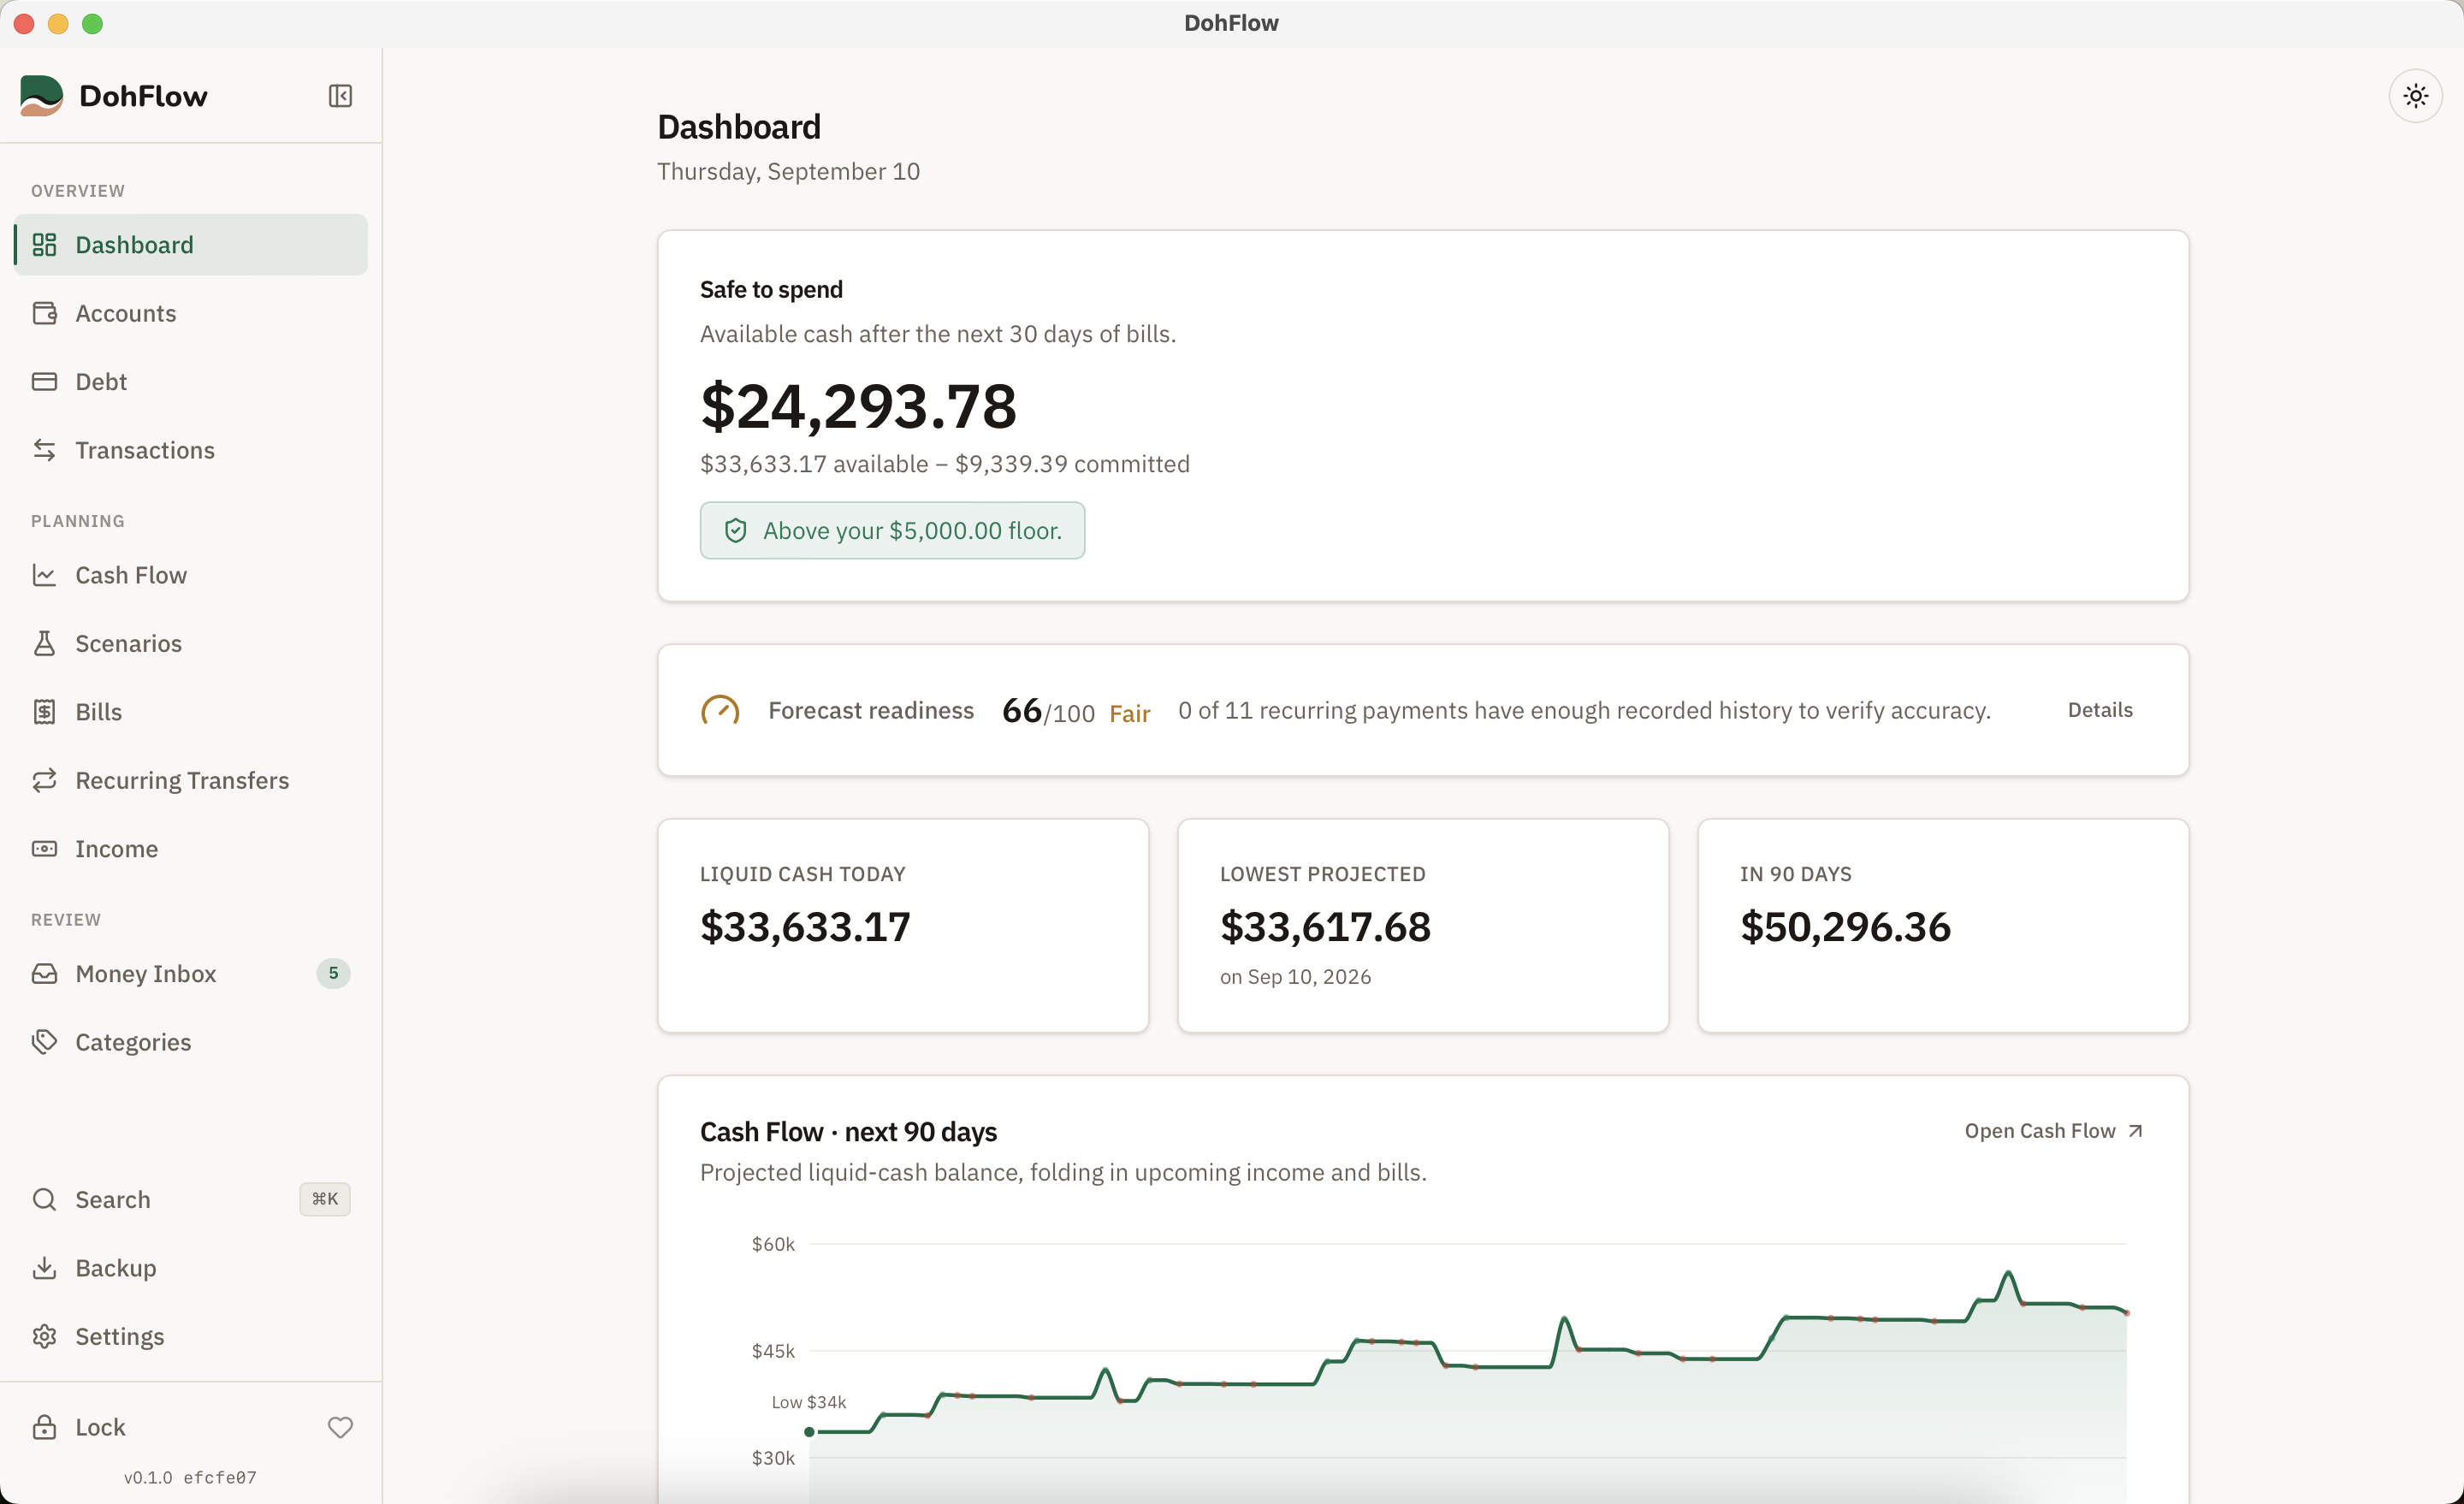This screenshot has height=1504, width=2464.
Task: Click the Settings gear icon
Action: coord(44,1336)
